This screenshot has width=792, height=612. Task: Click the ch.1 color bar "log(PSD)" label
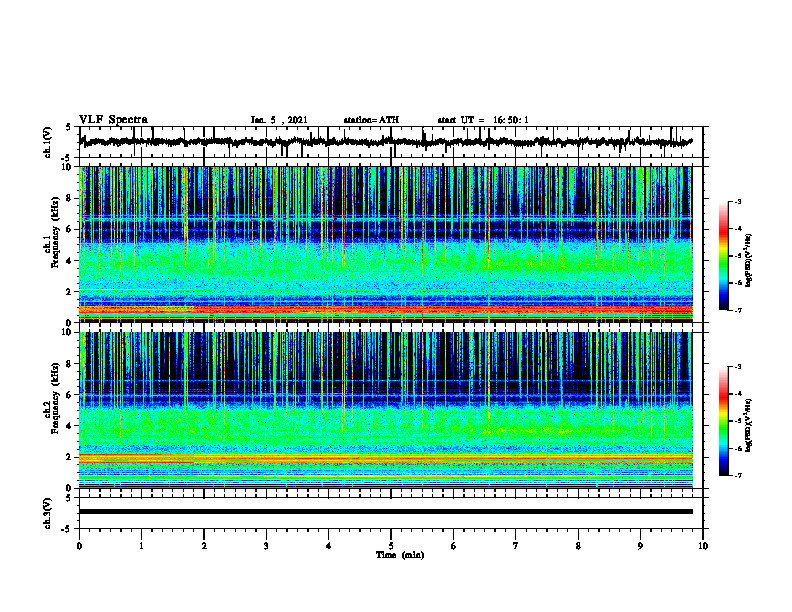(x=749, y=261)
